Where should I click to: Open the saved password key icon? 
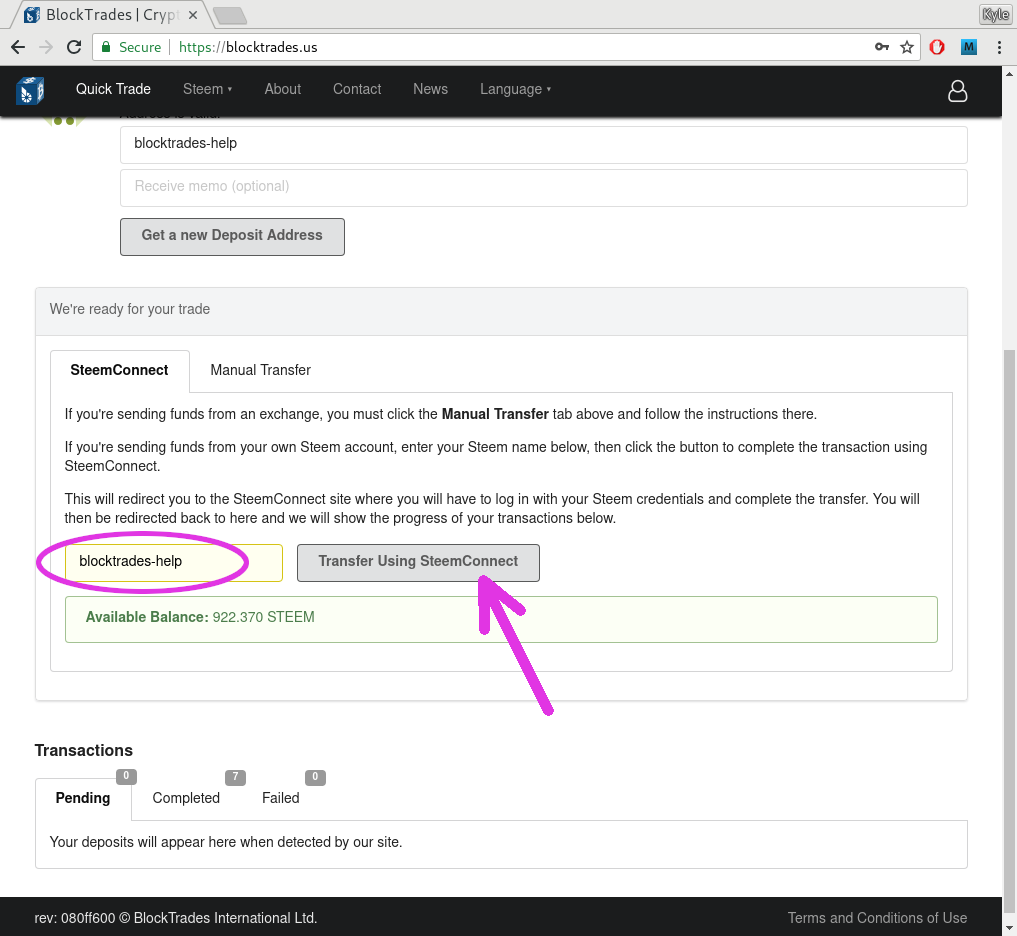coord(881,47)
